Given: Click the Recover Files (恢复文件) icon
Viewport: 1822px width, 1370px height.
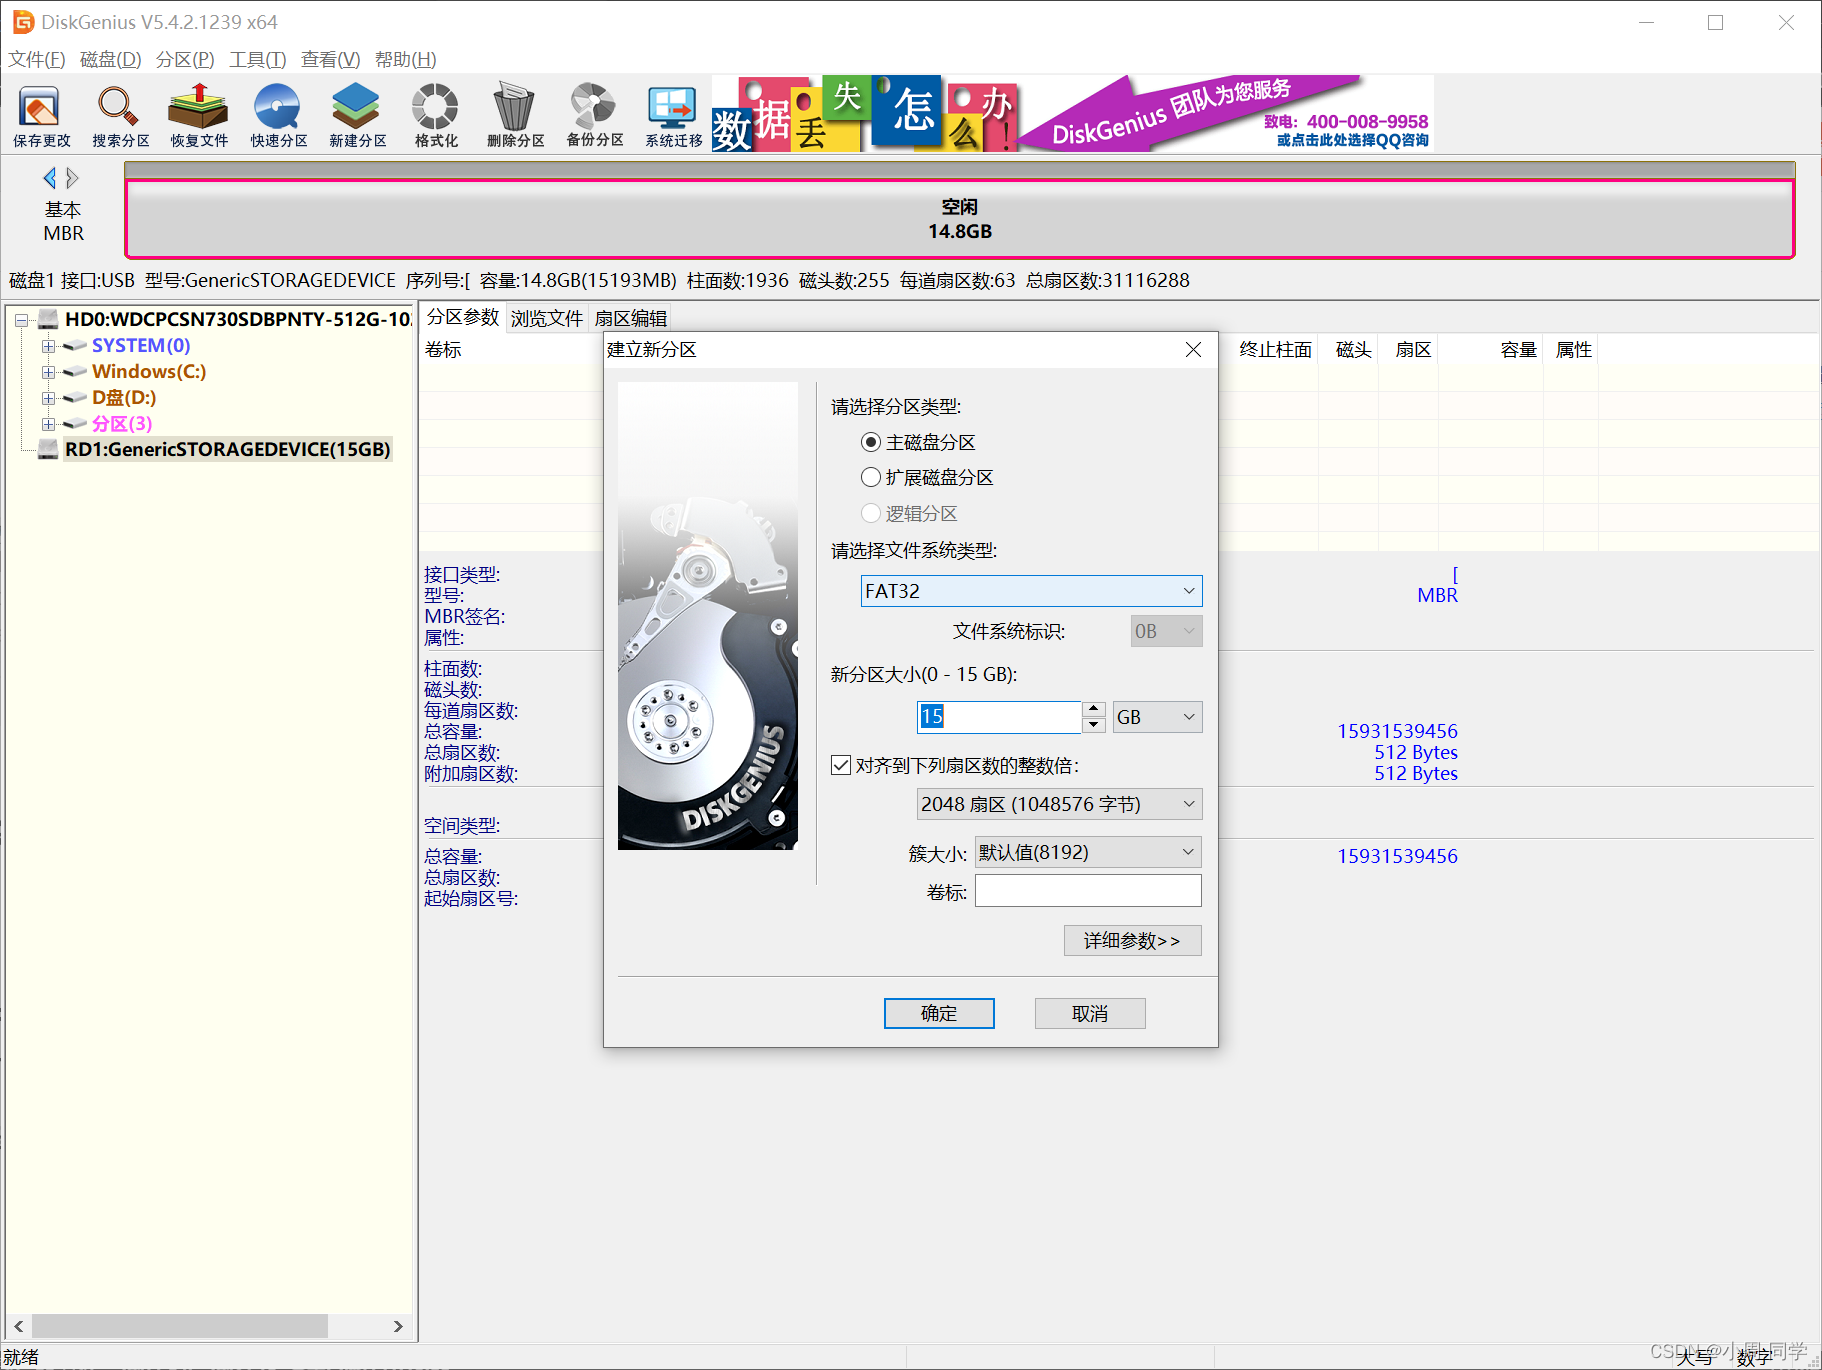Looking at the screenshot, I should pos(199,116).
